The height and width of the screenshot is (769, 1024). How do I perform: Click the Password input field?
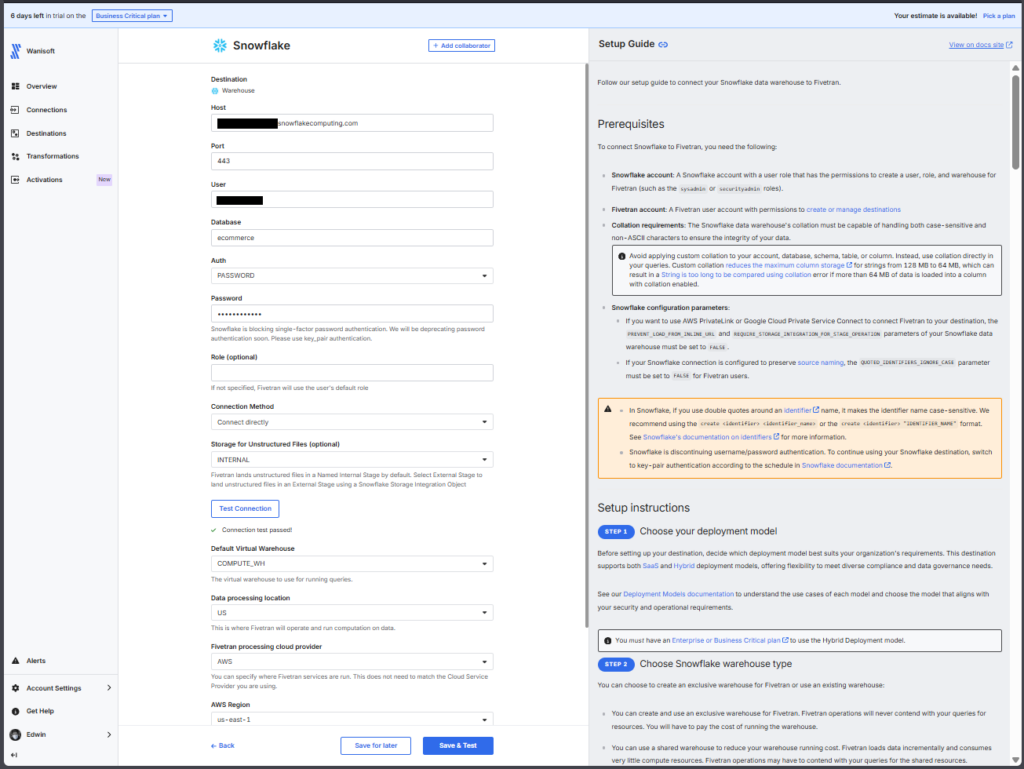pos(352,313)
